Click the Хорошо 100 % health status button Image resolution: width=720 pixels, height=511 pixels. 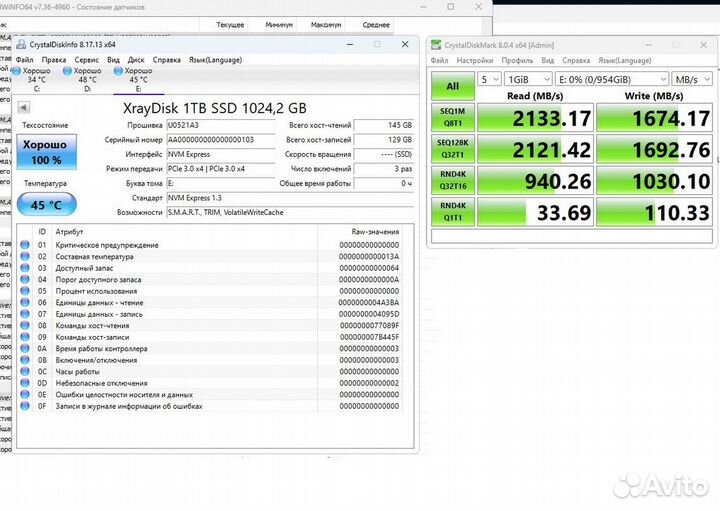pyautogui.click(x=46, y=152)
